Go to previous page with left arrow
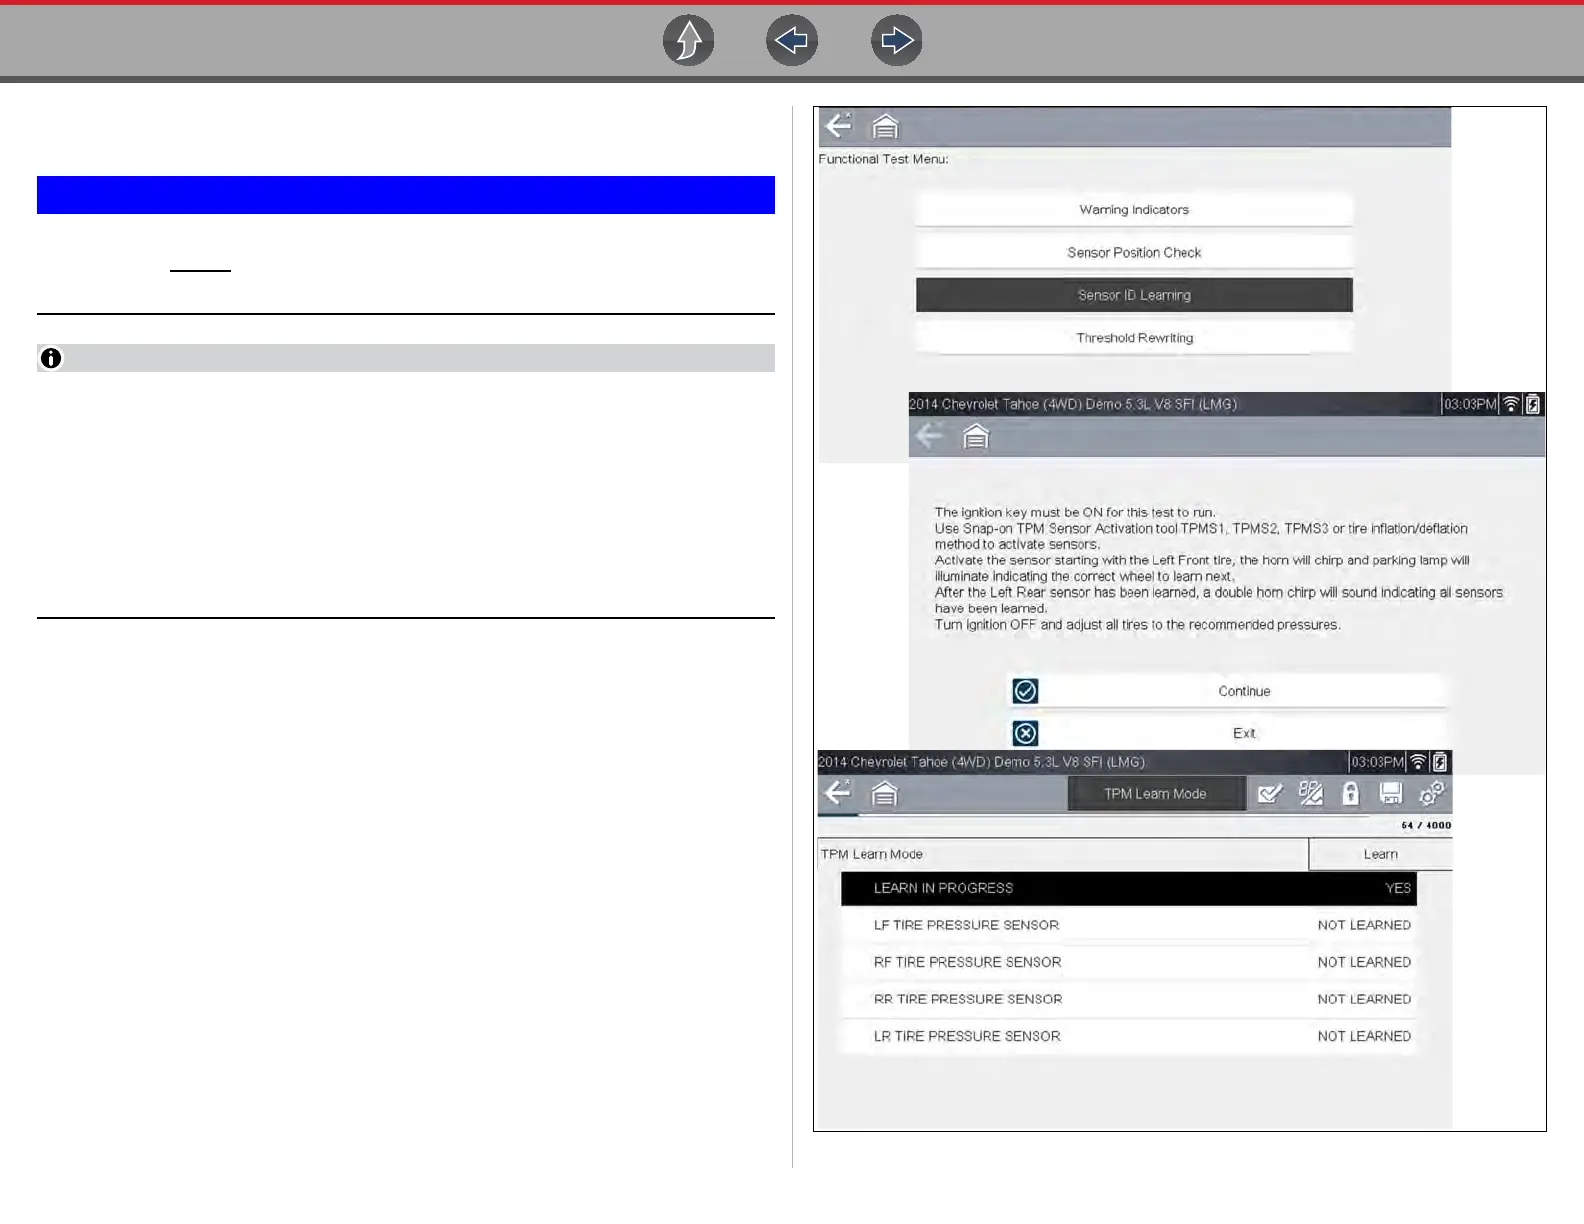The height and width of the screenshot is (1224, 1584). coord(792,41)
